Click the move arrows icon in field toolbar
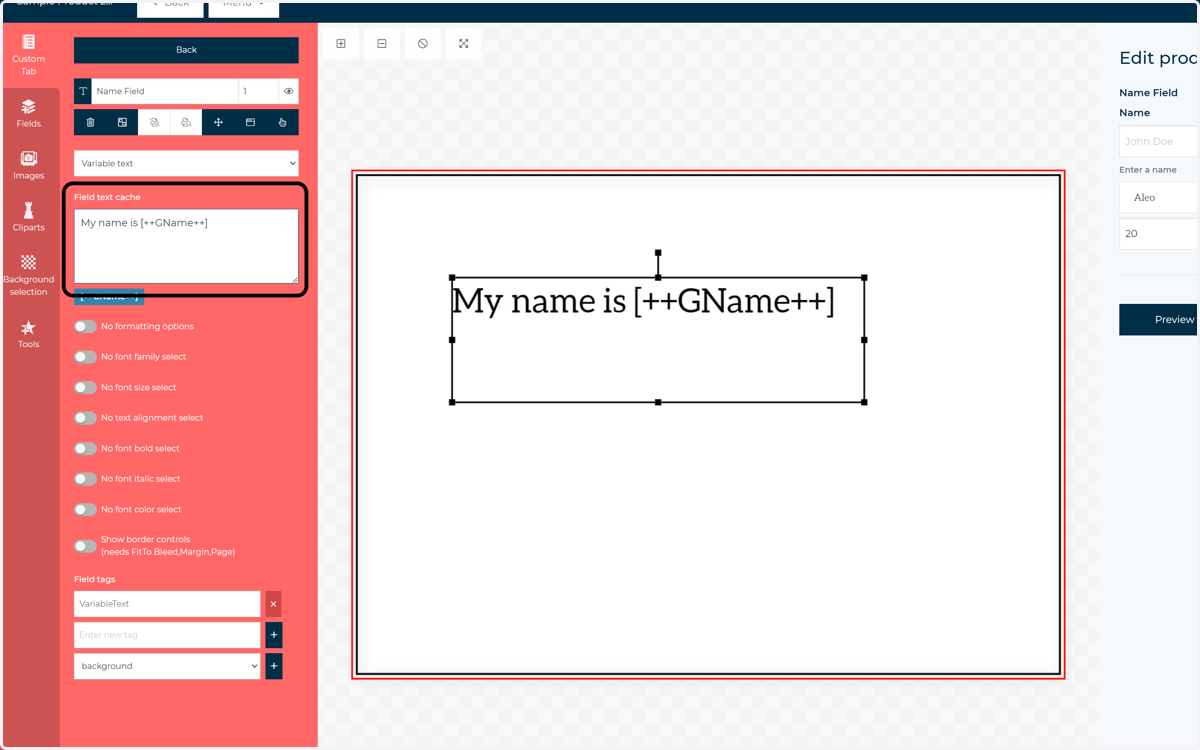This screenshot has width=1200, height=750. click(218, 122)
